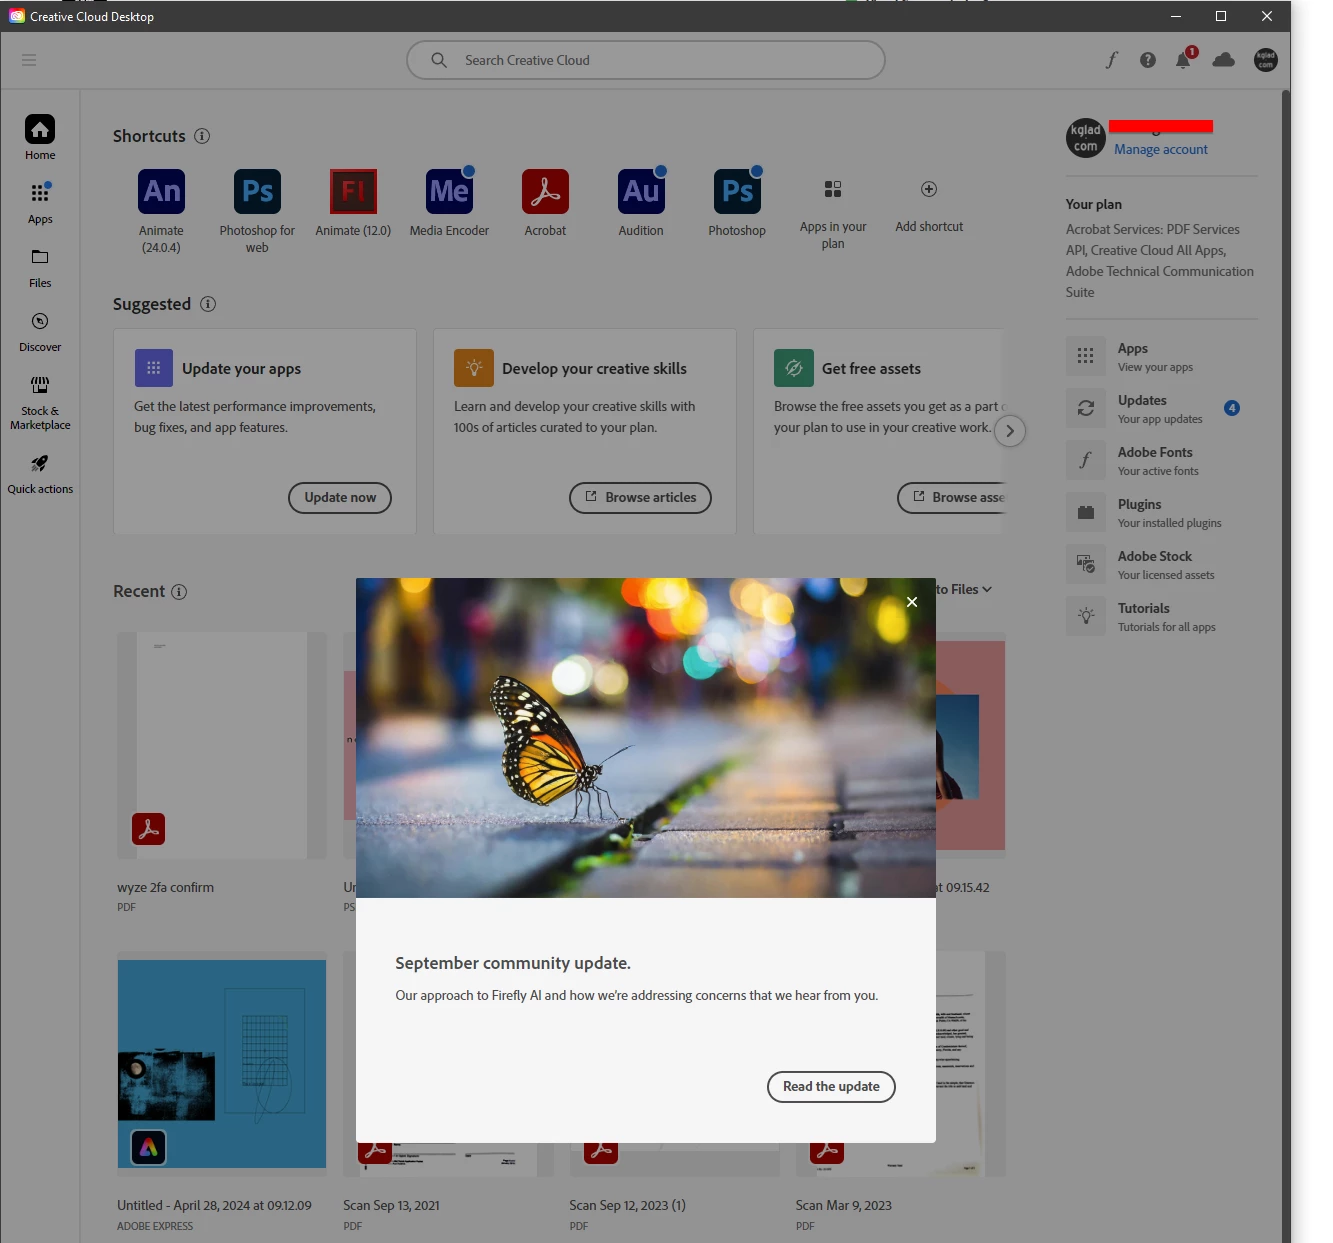Image resolution: width=1333 pixels, height=1243 pixels.
Task: Open the Manage account link
Action: [x=1161, y=150]
